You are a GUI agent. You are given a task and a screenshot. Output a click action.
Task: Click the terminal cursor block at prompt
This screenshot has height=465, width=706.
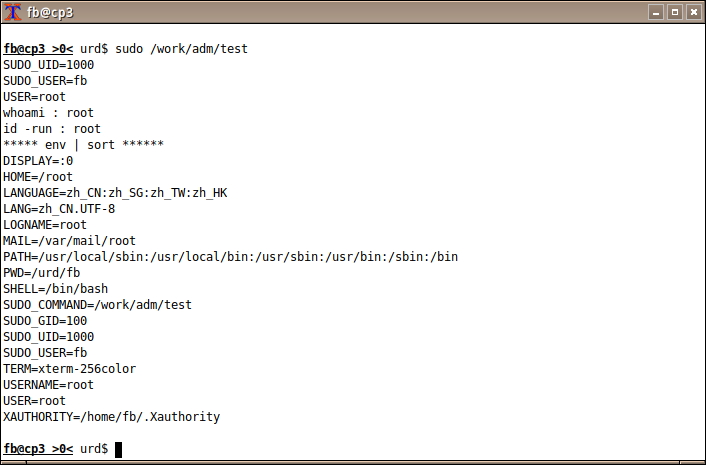(x=118, y=450)
